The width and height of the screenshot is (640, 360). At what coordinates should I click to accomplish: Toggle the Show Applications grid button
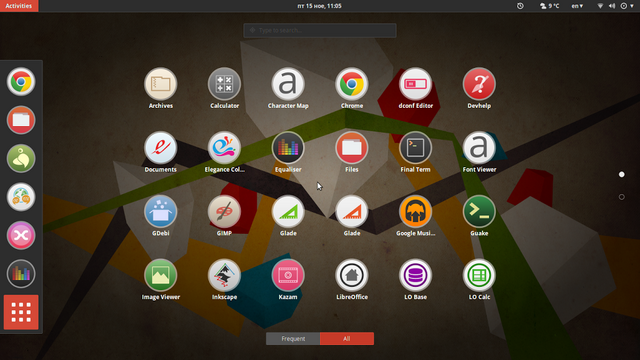[x=21, y=312]
